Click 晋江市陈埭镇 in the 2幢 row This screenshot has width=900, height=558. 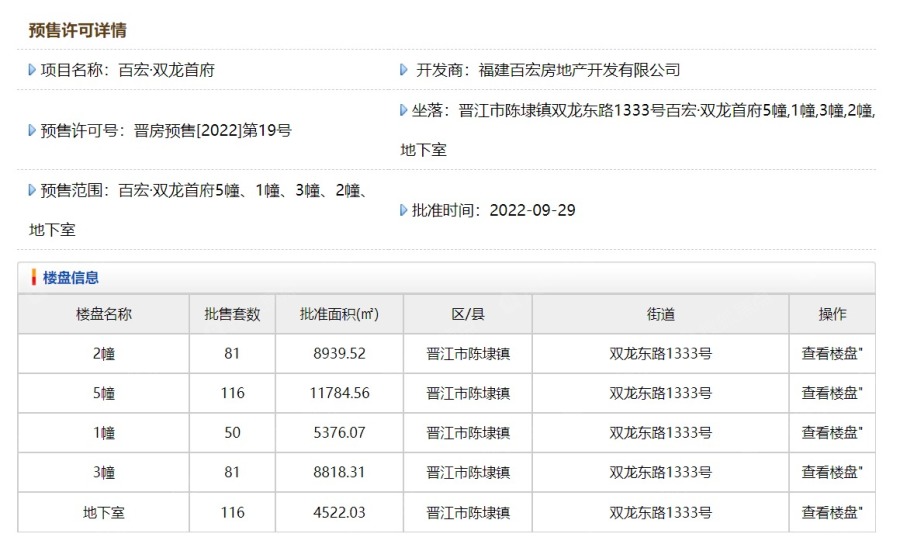(468, 354)
